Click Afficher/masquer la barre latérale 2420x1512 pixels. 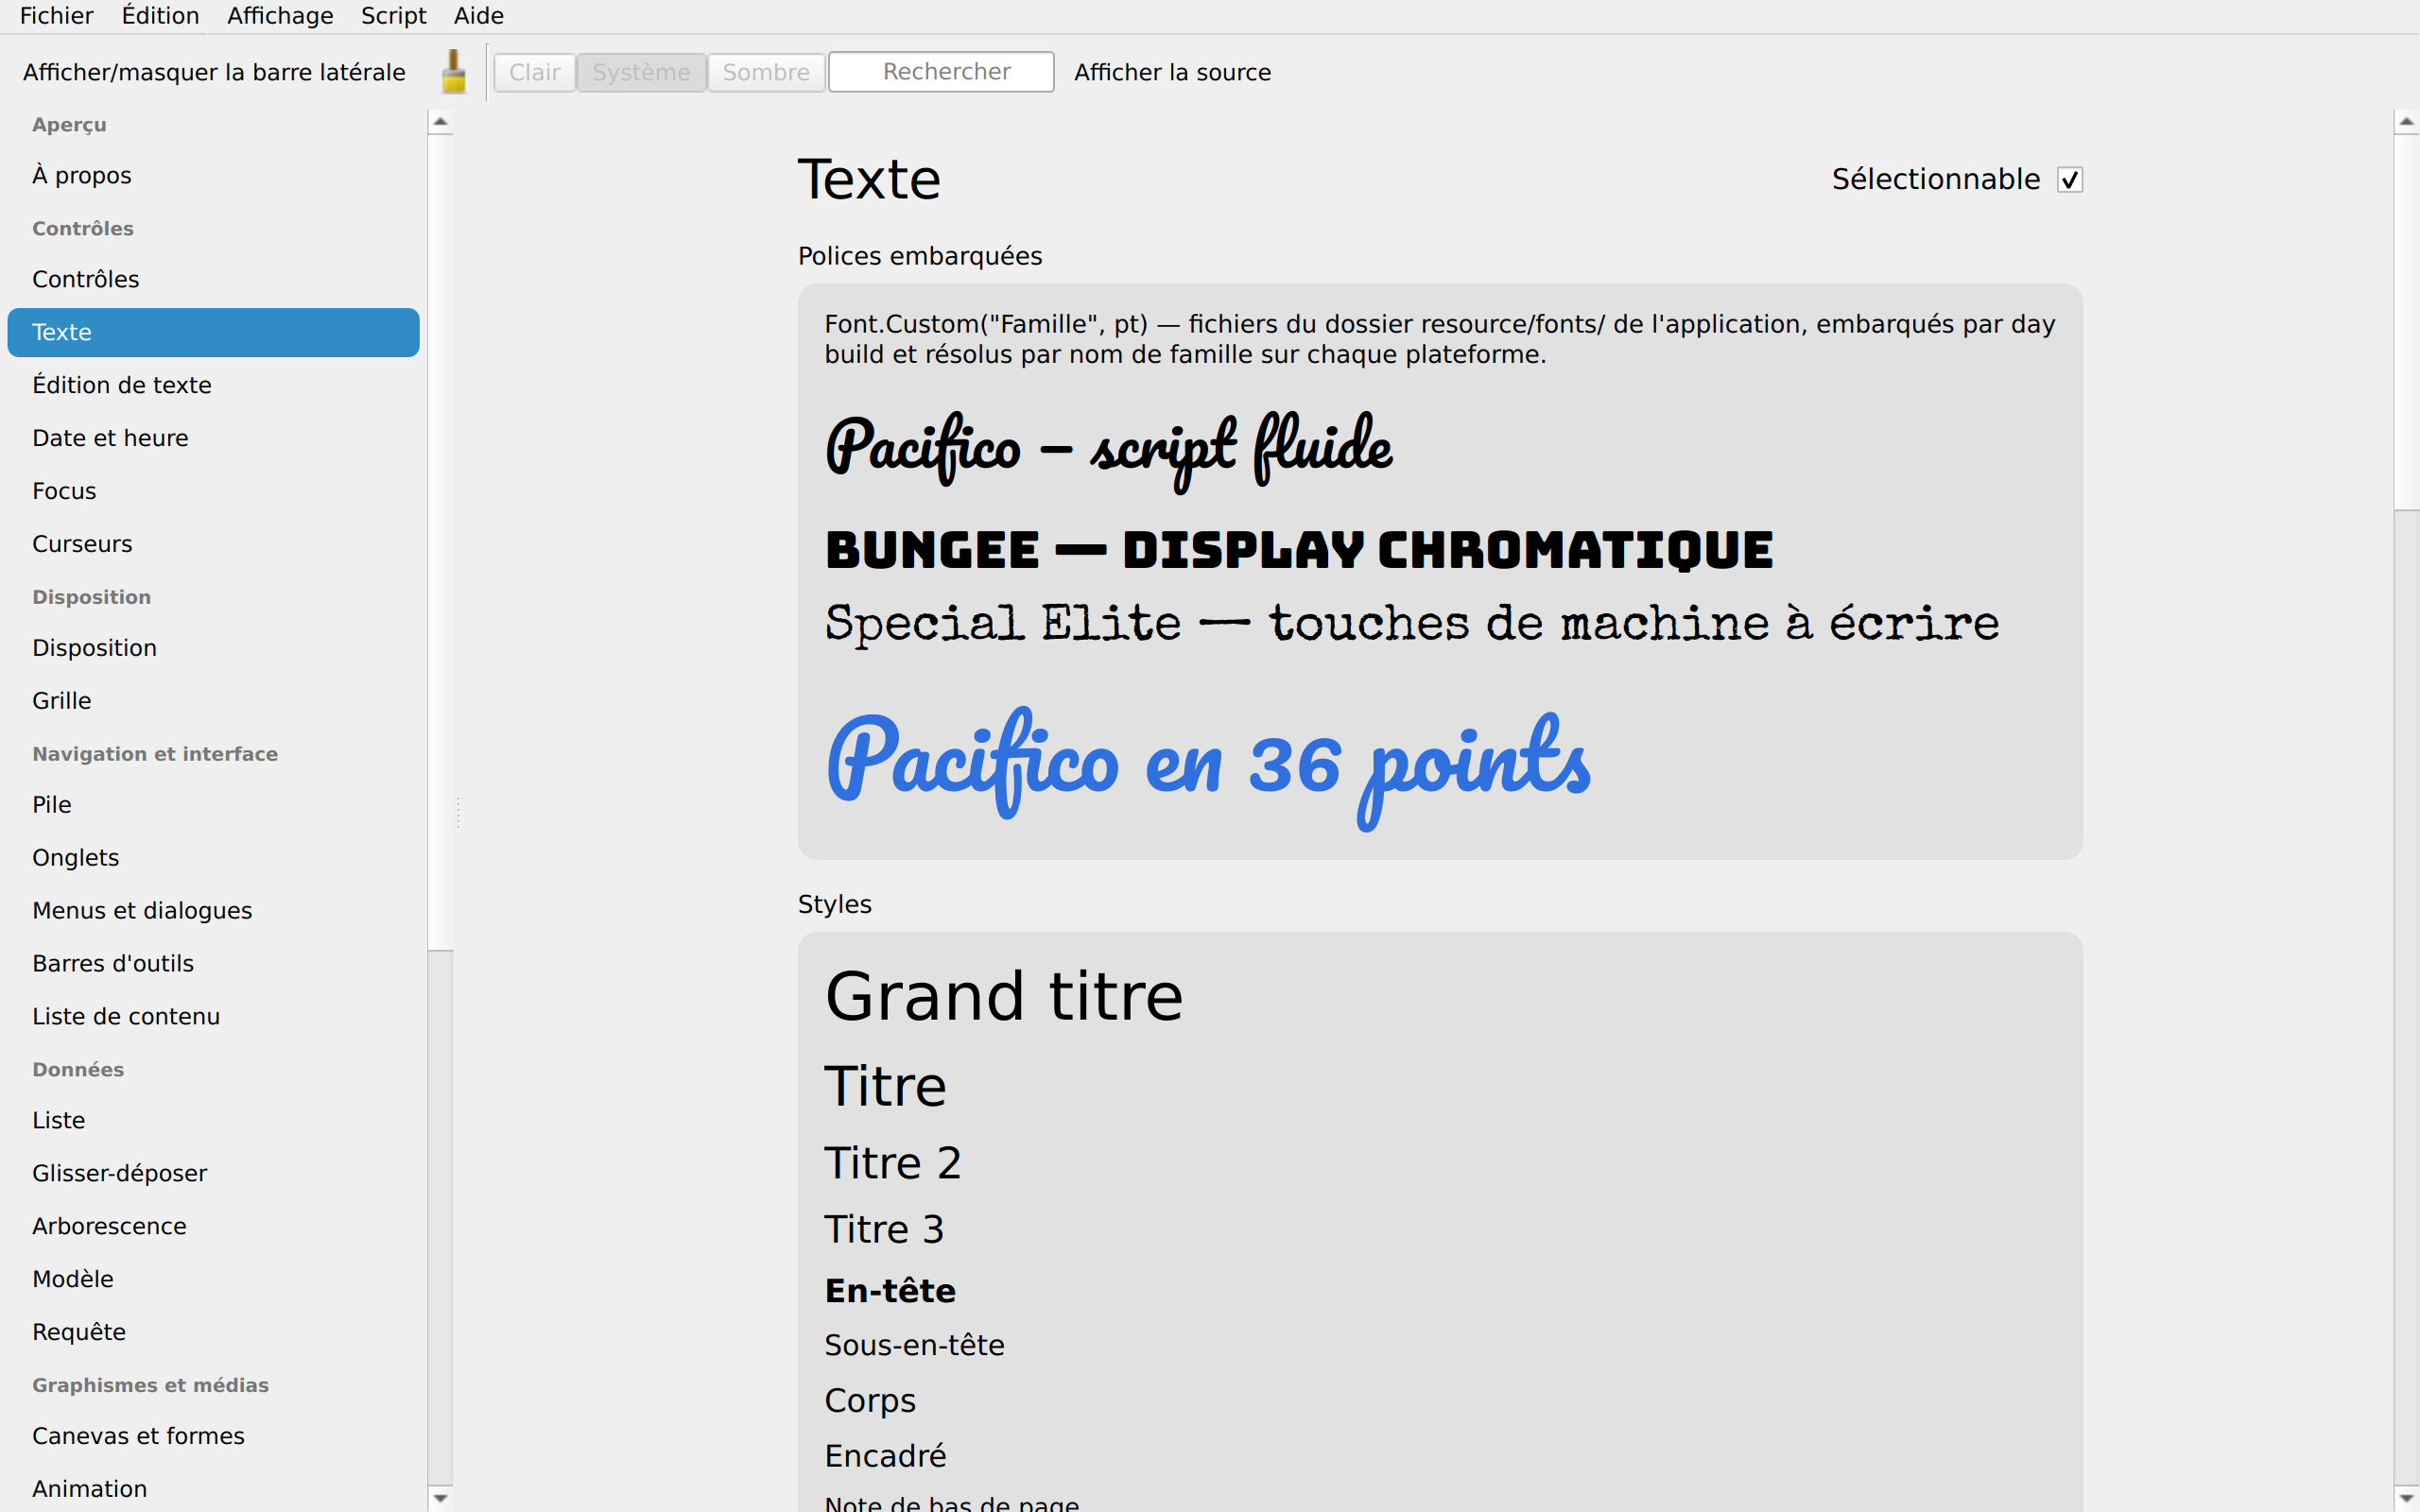(x=214, y=72)
